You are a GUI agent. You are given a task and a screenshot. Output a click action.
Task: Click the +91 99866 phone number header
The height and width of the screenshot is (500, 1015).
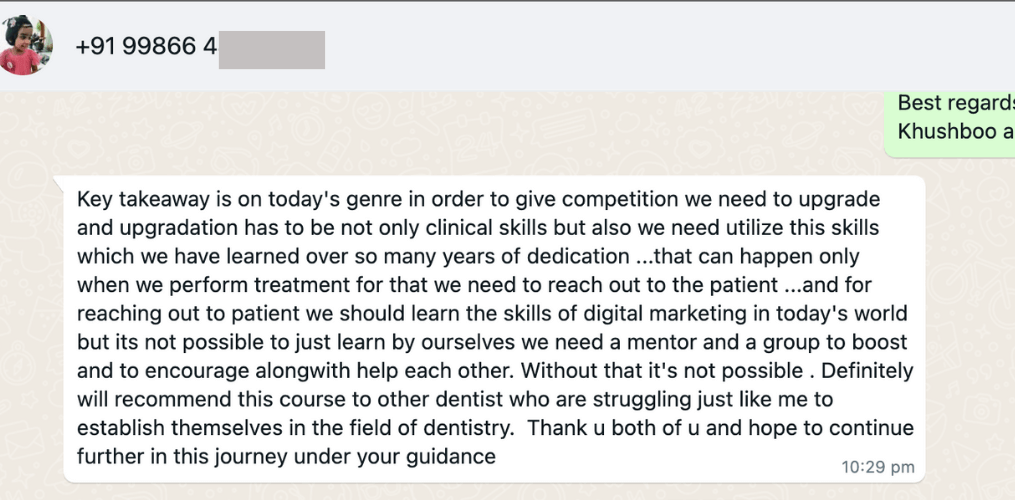point(145,47)
